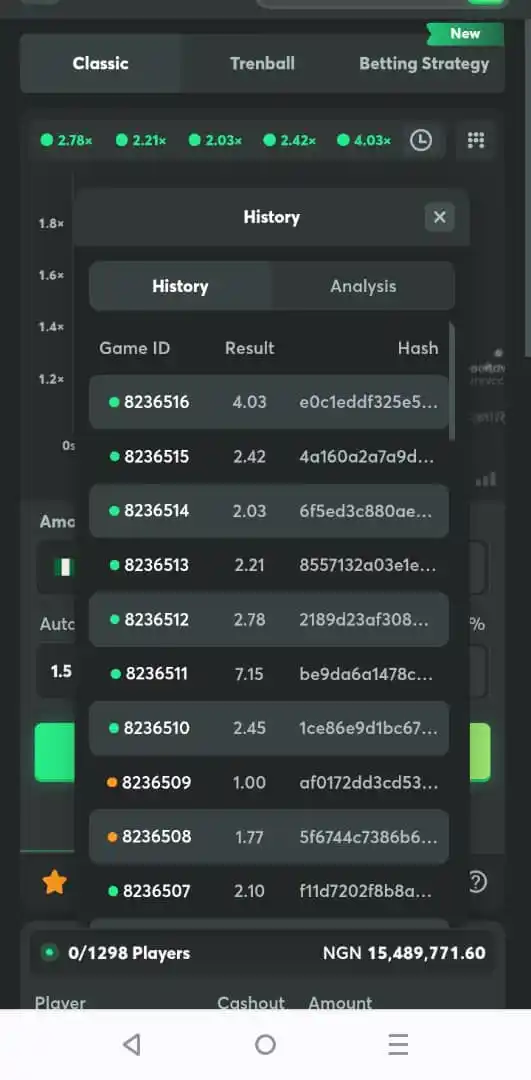Open the grid view icon

tap(476, 141)
